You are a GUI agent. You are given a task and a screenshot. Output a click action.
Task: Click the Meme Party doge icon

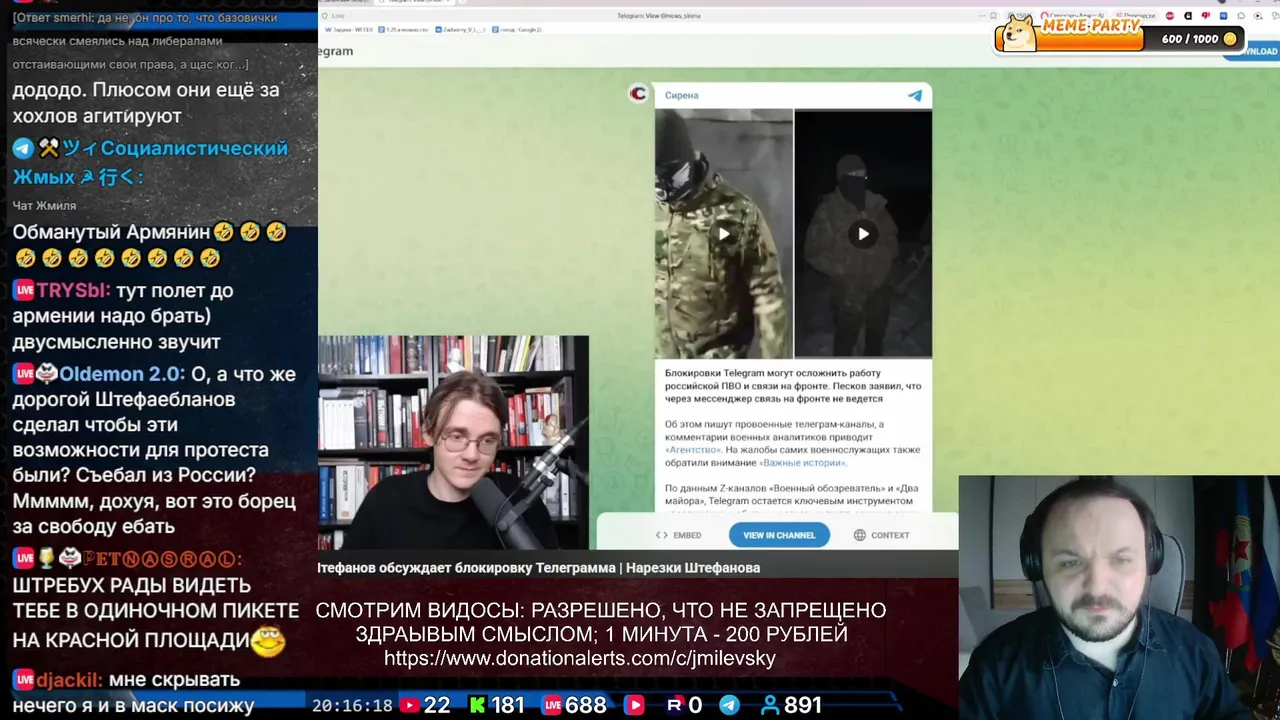pyautogui.click(x=1018, y=32)
